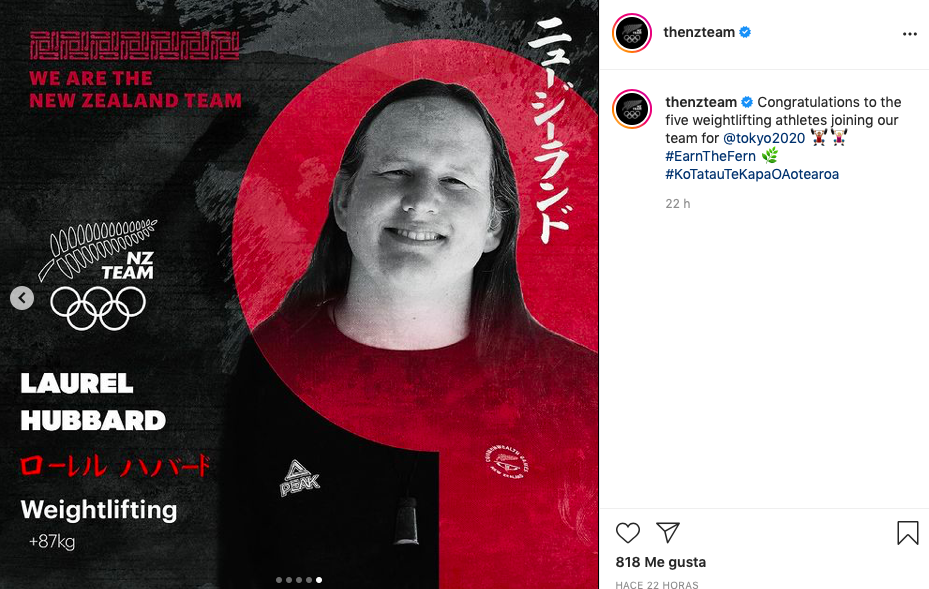
Task: Go to previous photo with left arrow
Action: click(x=22, y=298)
